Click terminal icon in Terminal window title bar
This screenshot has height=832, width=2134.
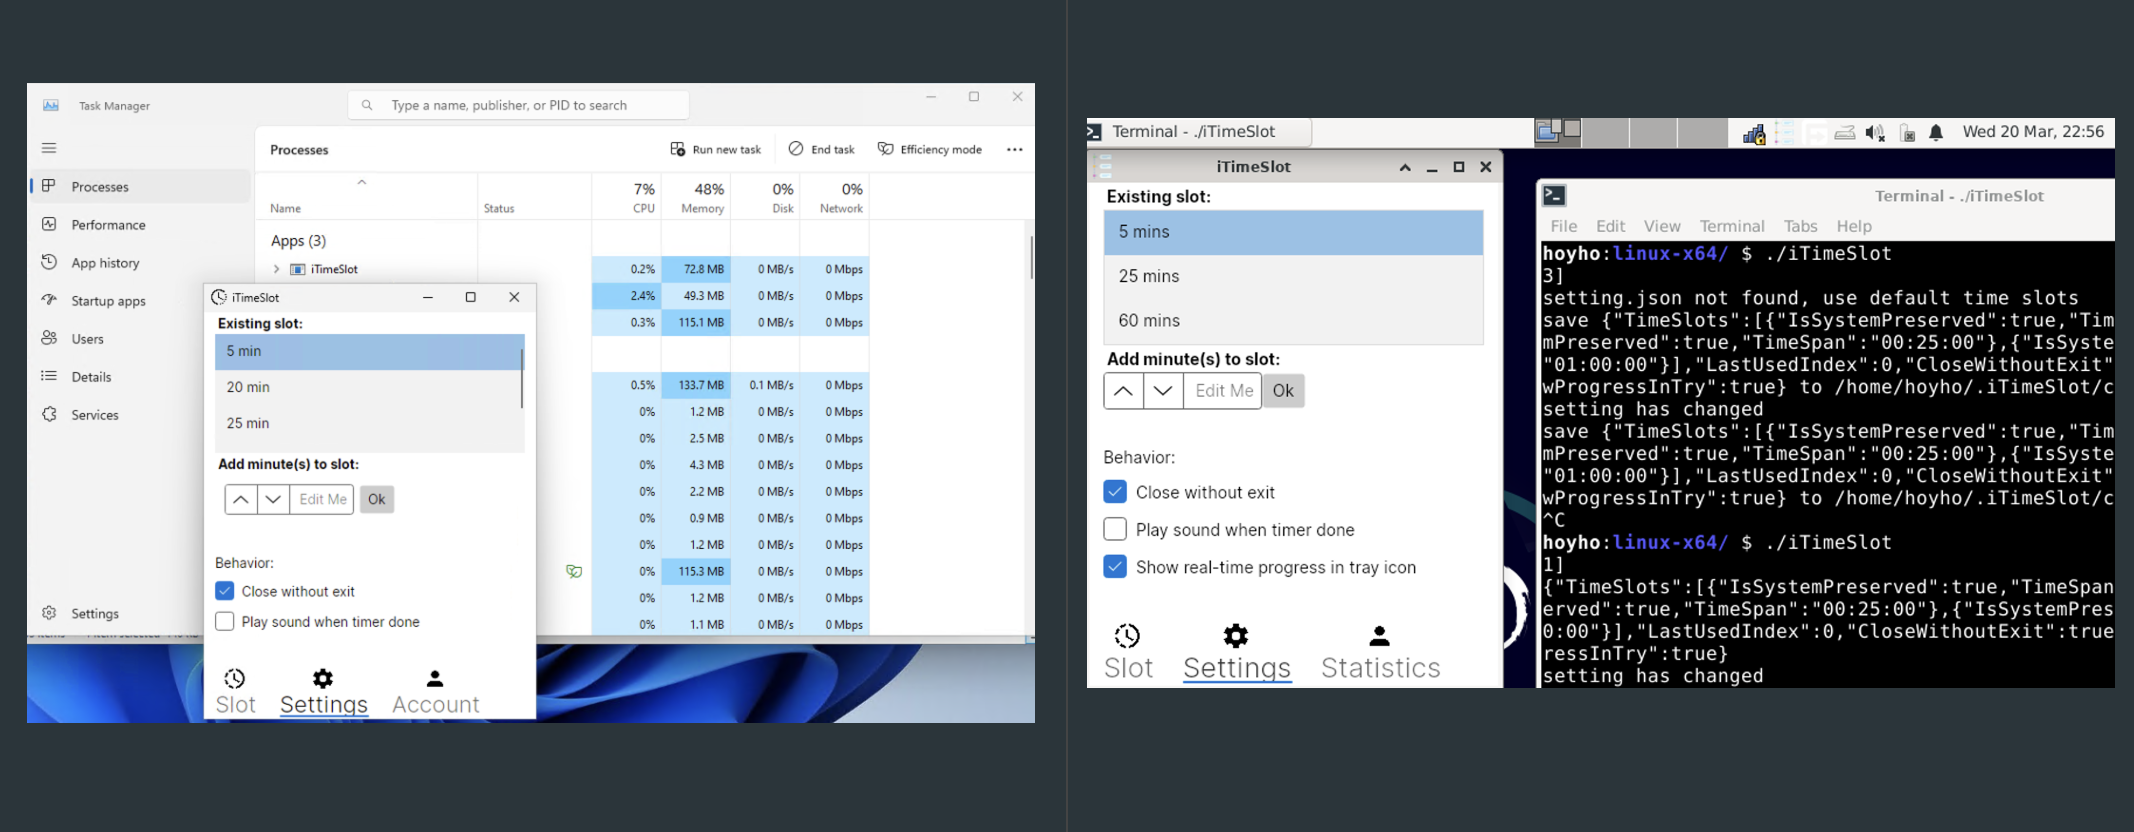[x=1554, y=196]
